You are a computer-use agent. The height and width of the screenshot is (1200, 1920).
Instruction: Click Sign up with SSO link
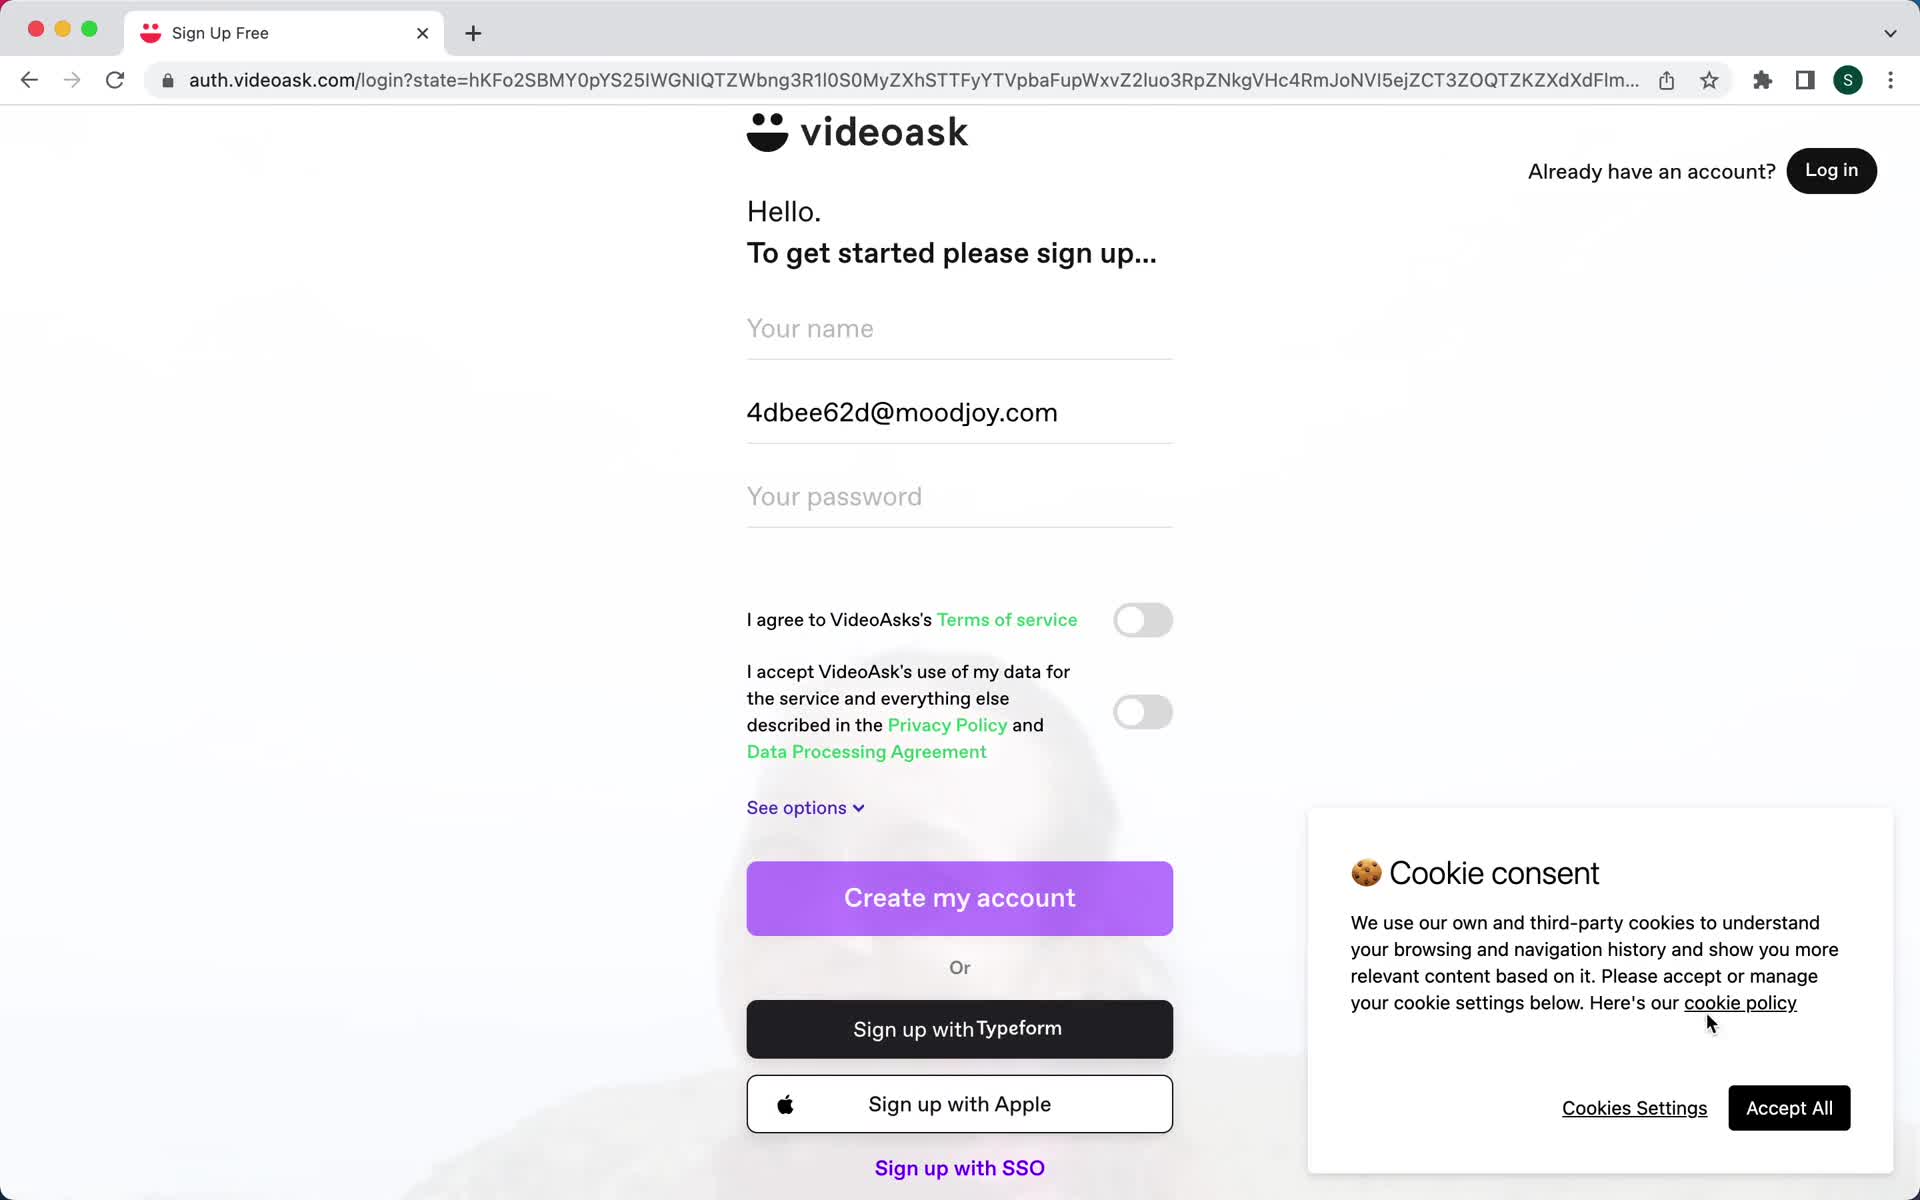tap(959, 1168)
